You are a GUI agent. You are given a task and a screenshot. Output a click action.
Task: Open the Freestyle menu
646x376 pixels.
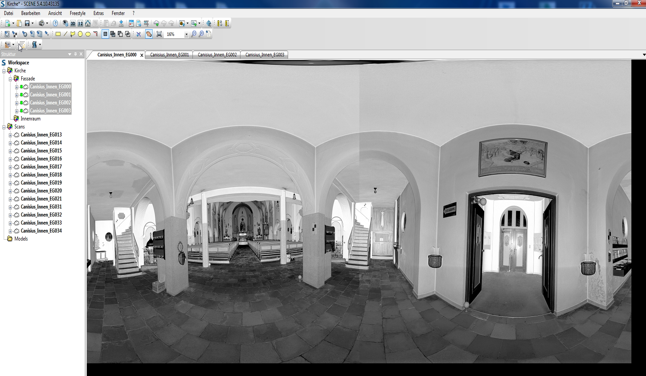pos(77,13)
